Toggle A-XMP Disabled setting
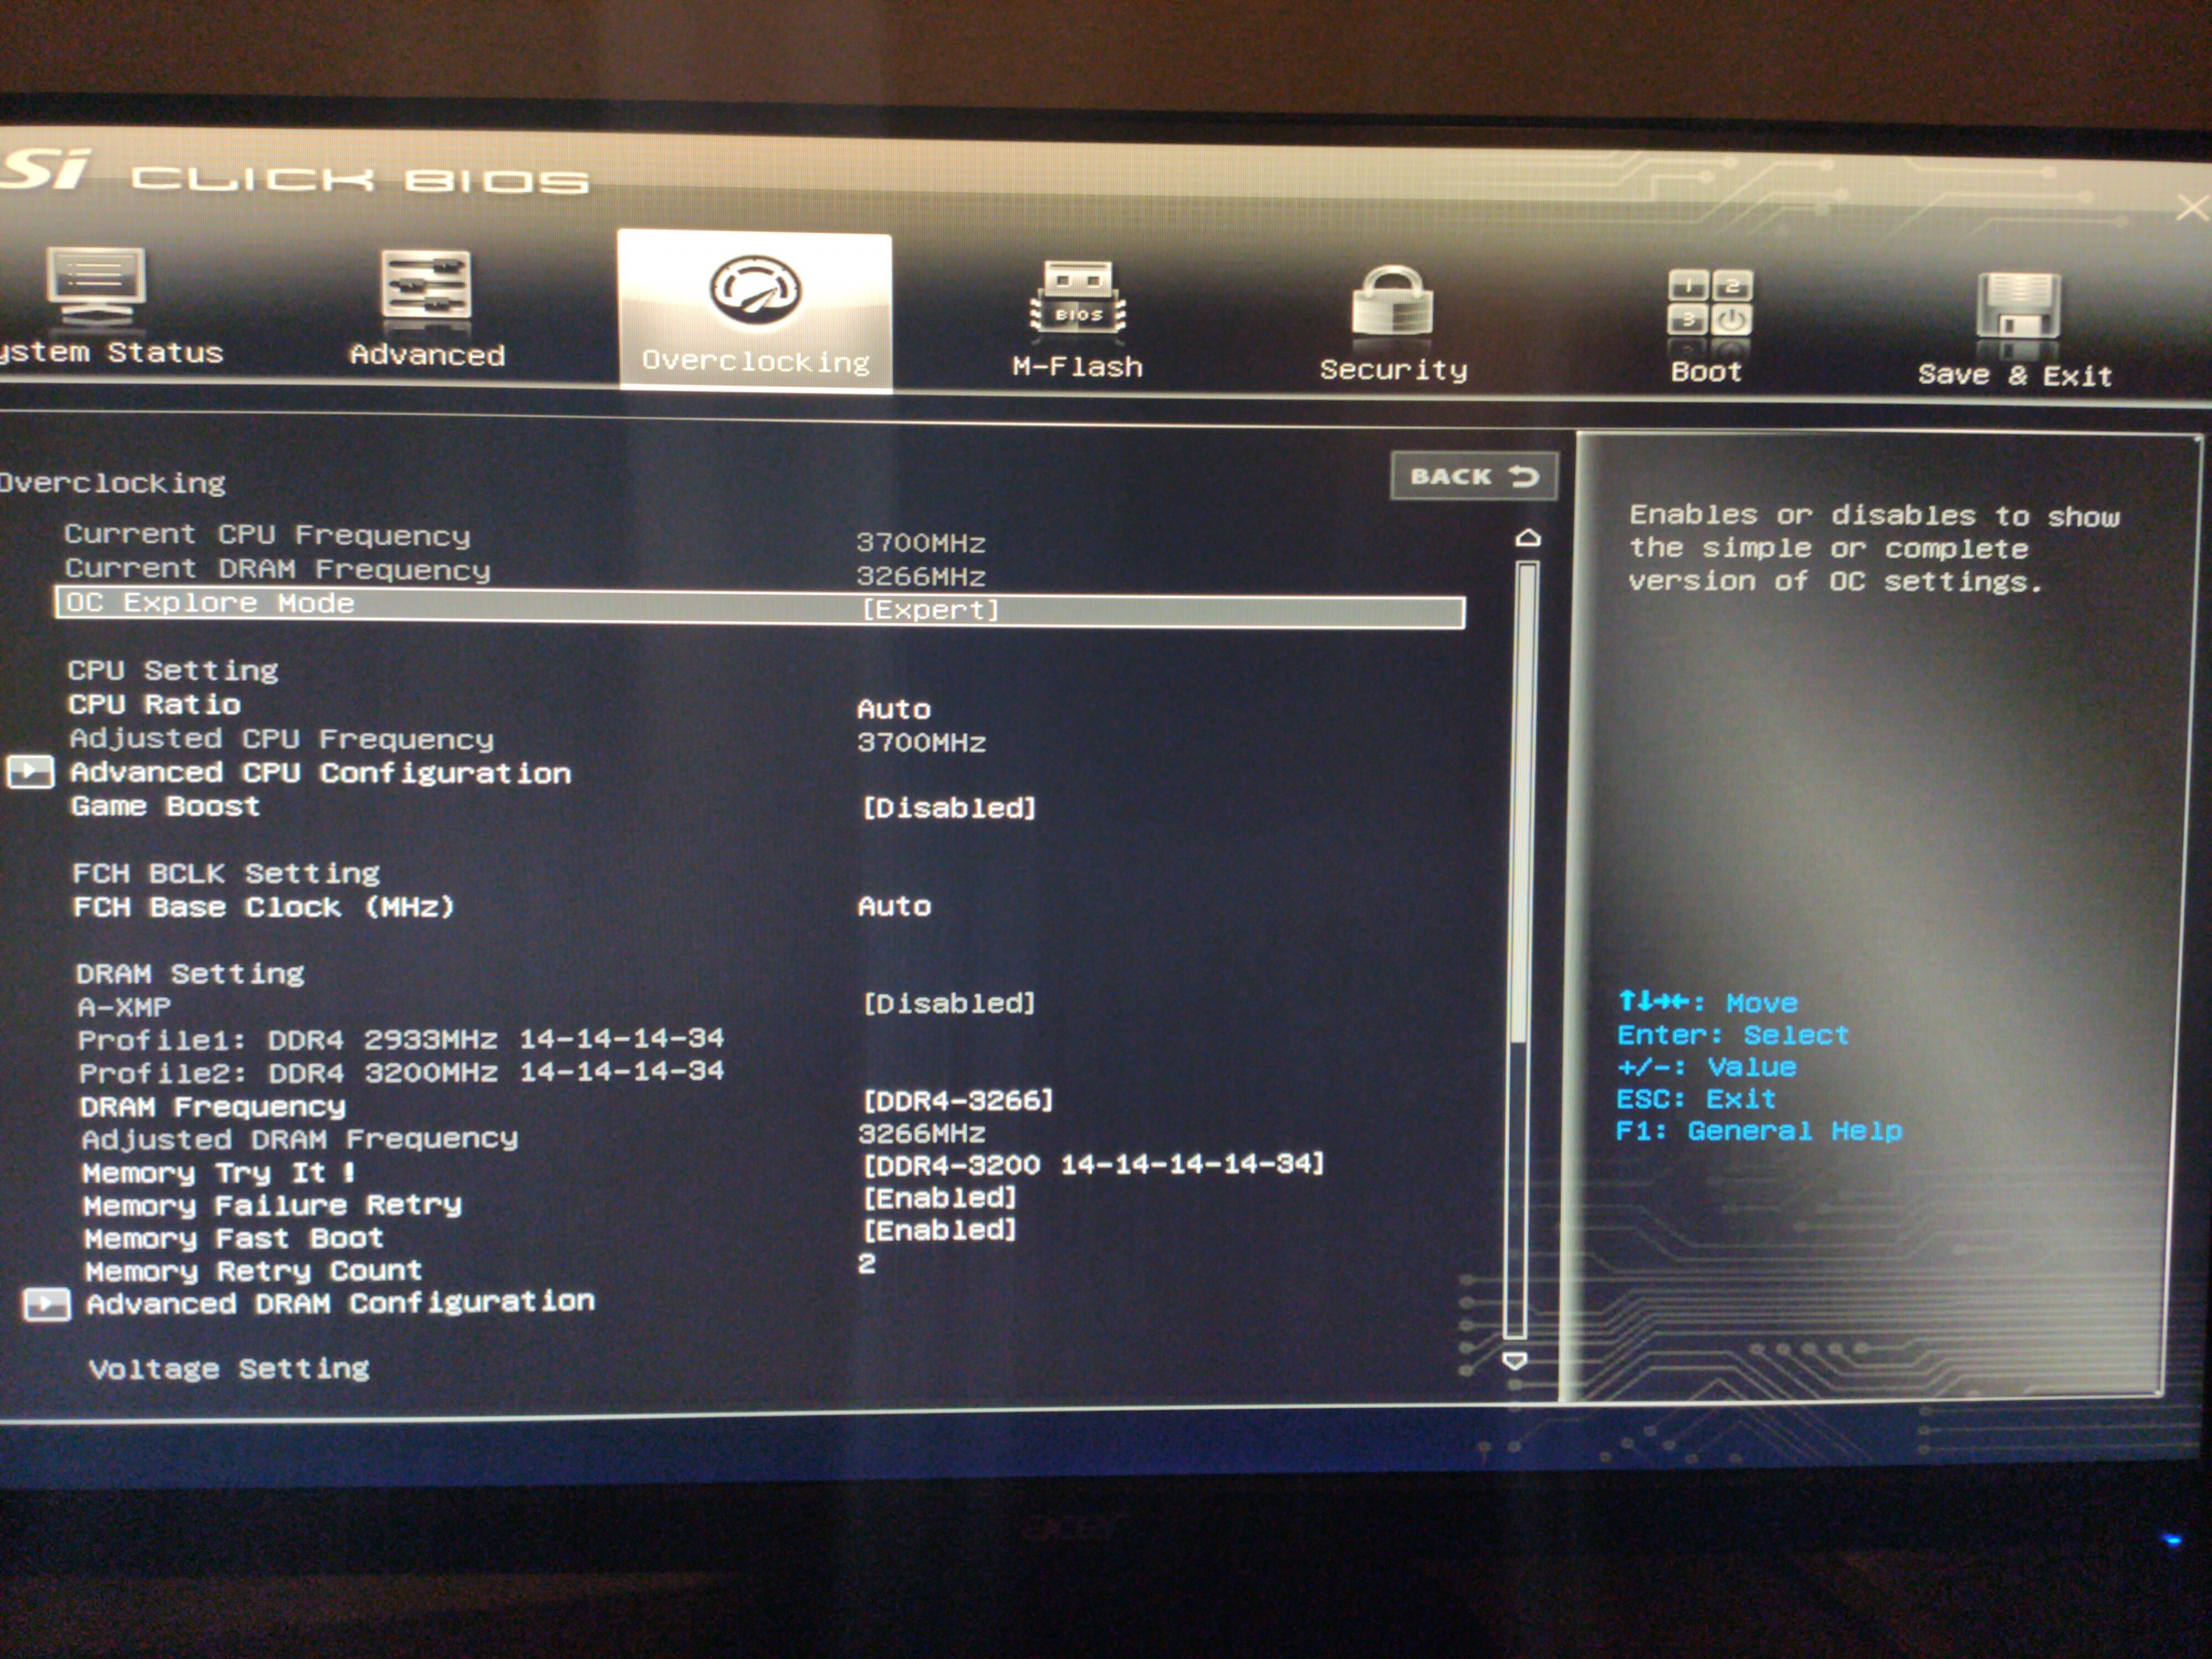Image resolution: width=2212 pixels, height=1659 pixels. pos(948,1002)
